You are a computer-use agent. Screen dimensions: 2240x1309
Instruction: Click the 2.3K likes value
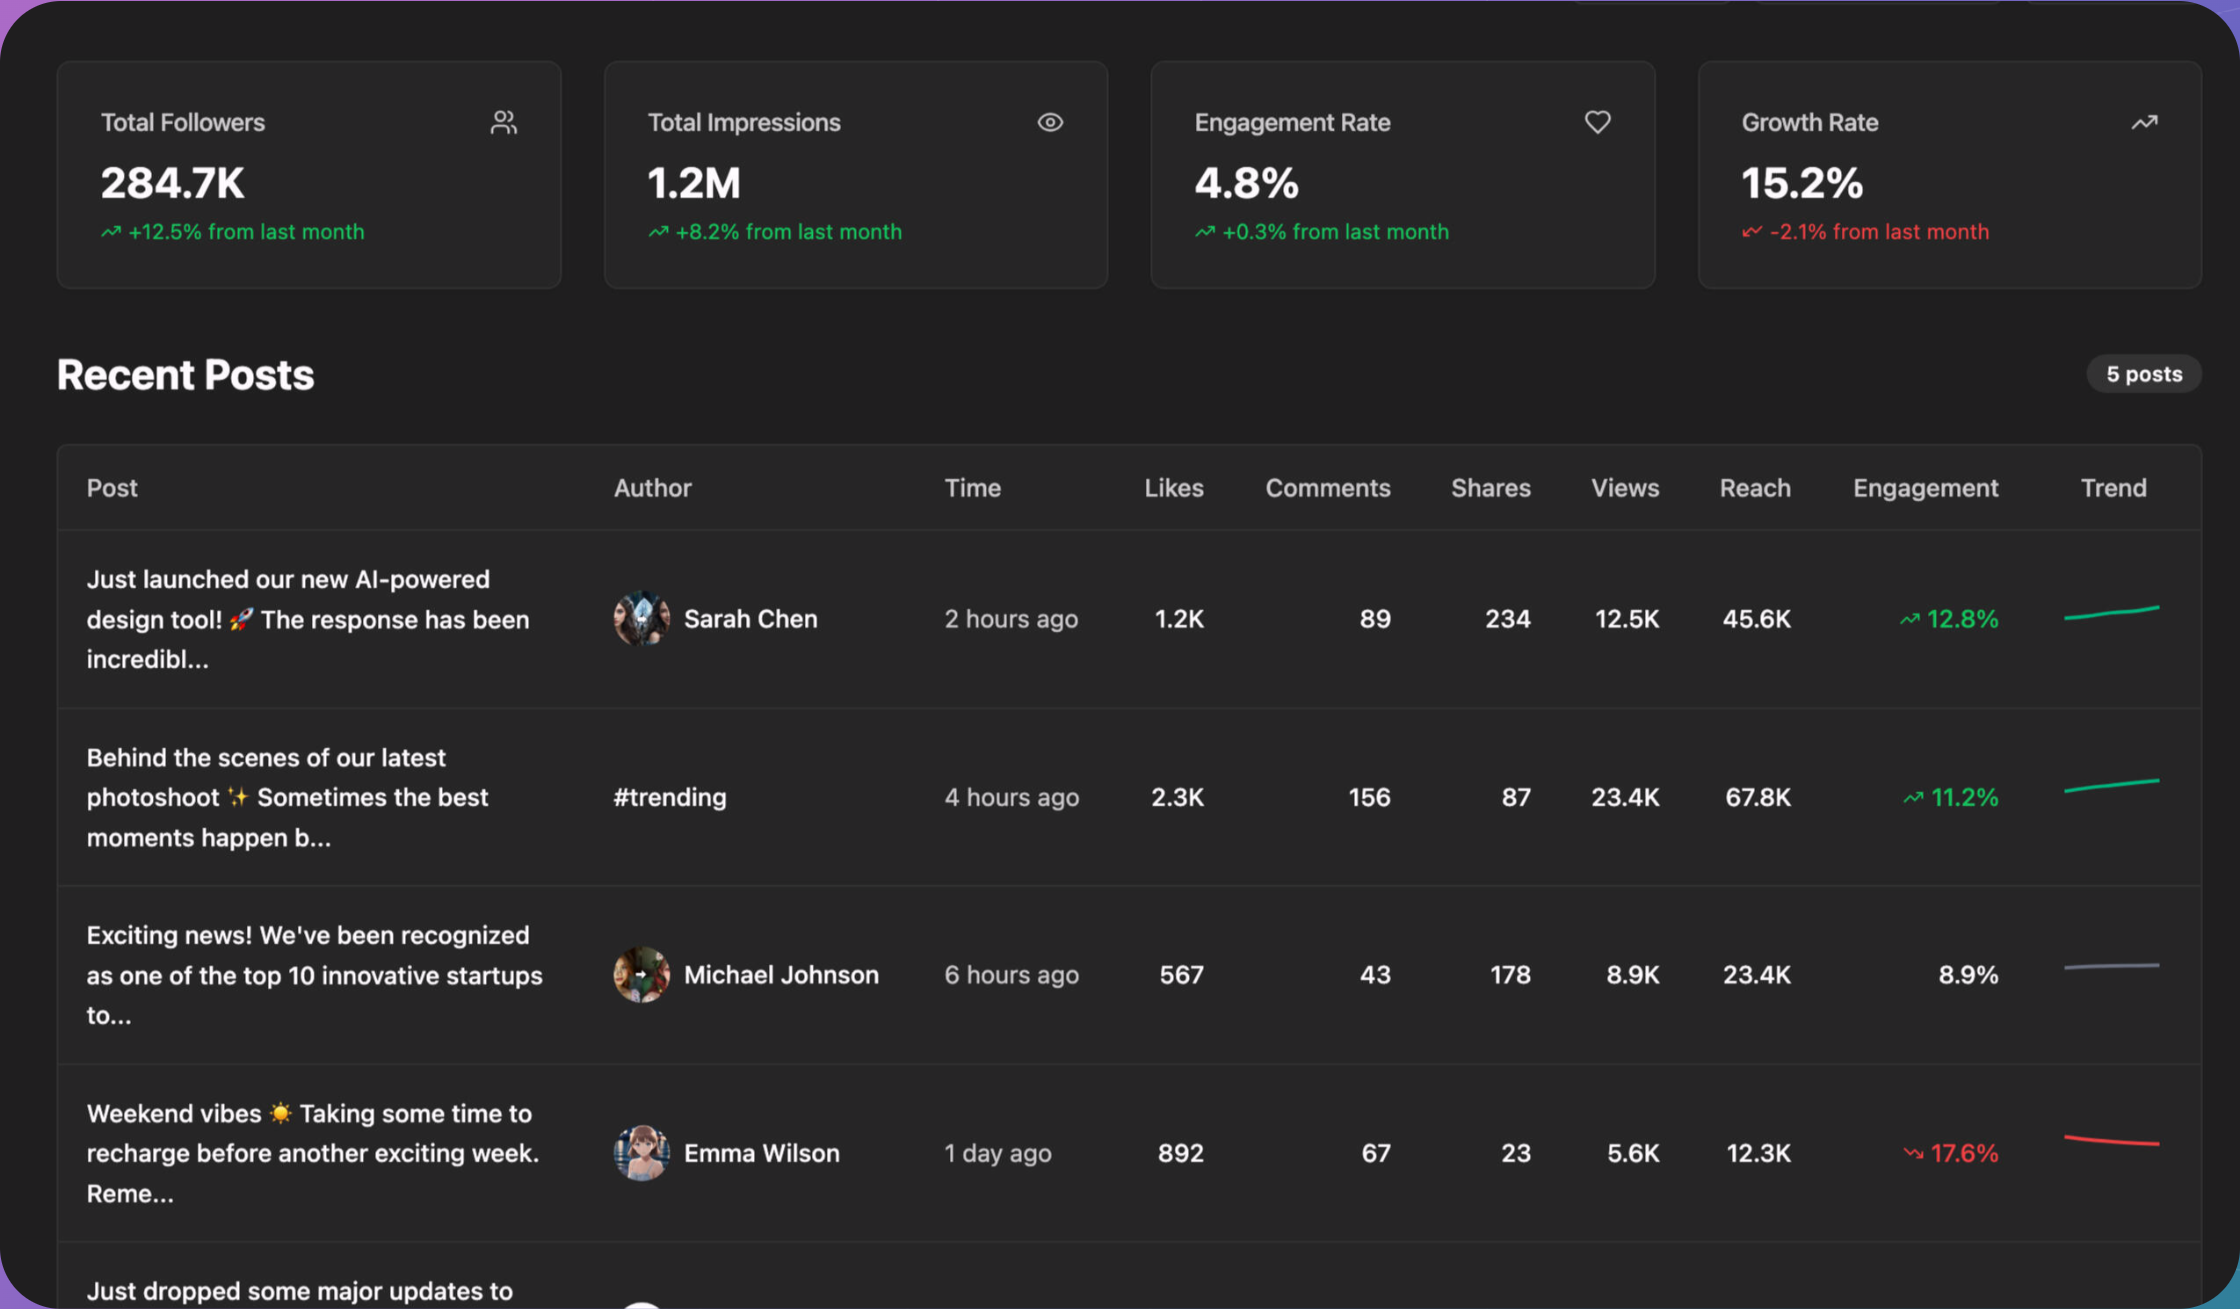coord(1177,797)
